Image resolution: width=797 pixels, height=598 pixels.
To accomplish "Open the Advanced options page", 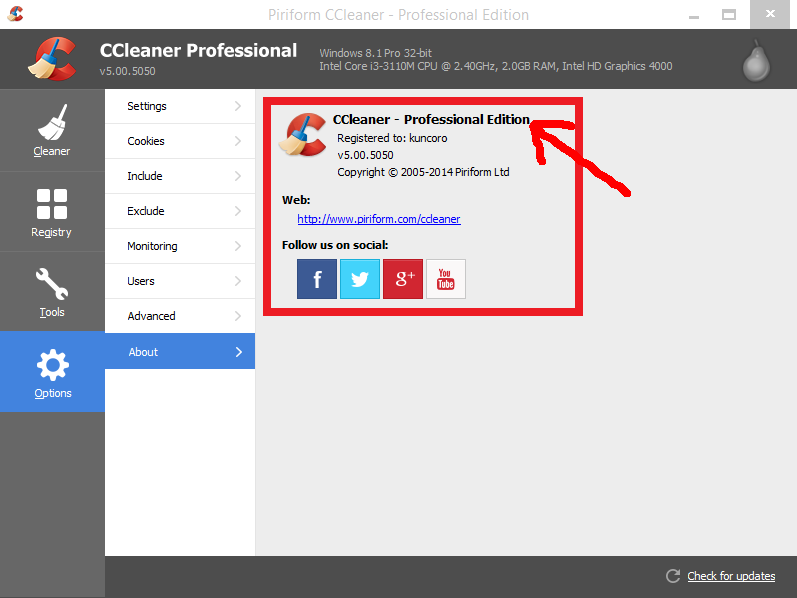I will tap(180, 316).
